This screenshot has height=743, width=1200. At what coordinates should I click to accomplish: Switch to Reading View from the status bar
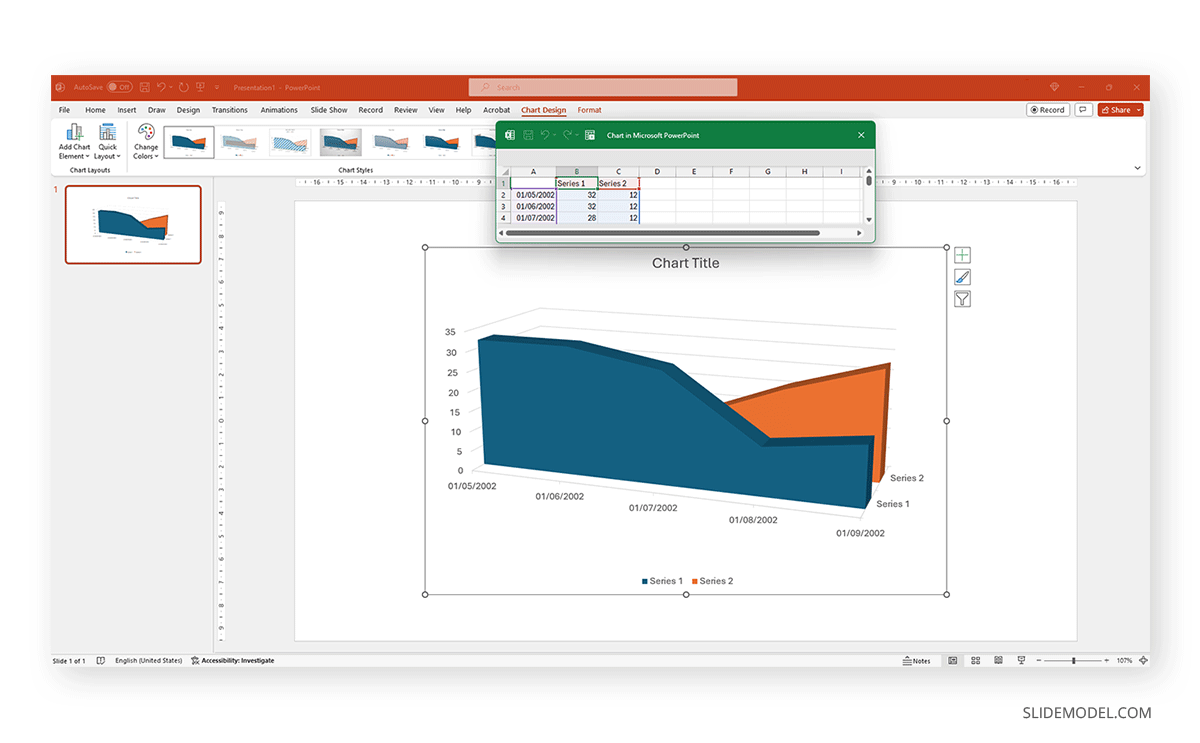998,660
